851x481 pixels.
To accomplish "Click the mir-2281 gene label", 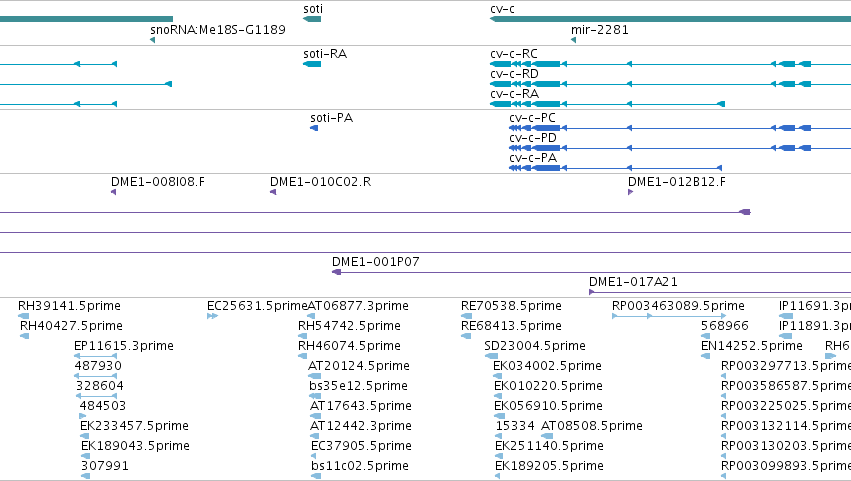I will click(600, 30).
